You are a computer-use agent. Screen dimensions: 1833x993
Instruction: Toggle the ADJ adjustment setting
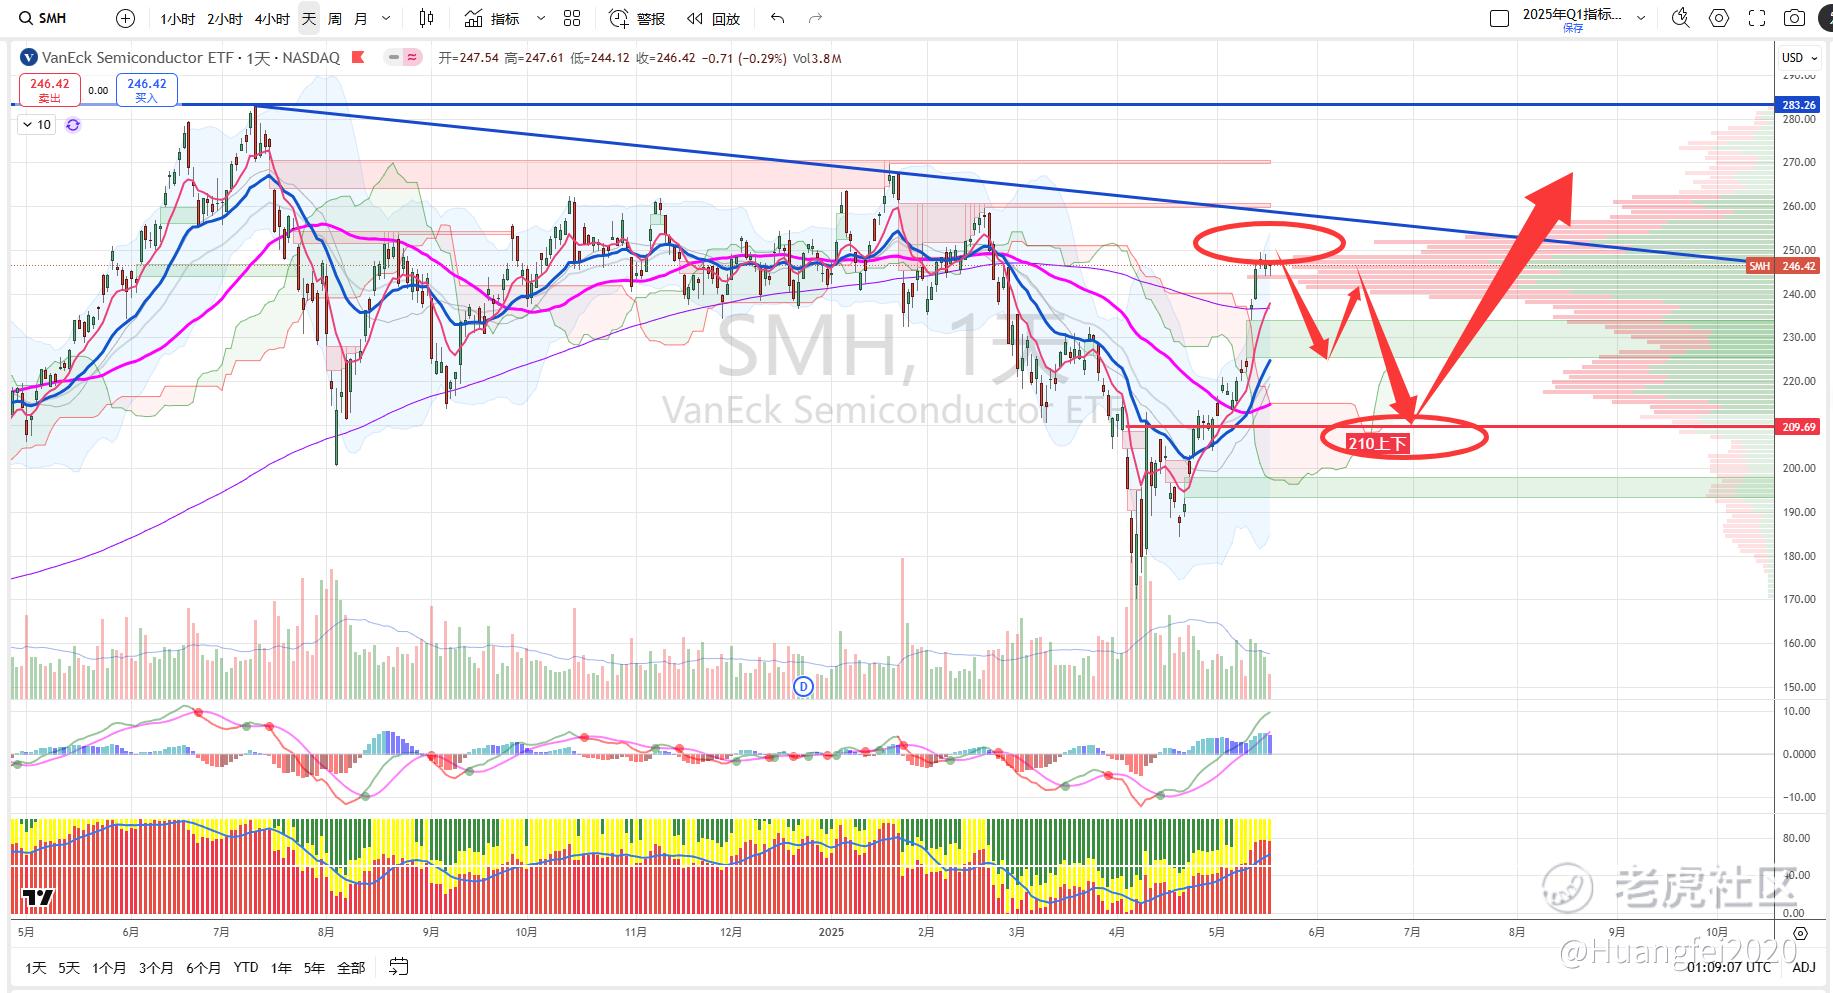point(1803,967)
